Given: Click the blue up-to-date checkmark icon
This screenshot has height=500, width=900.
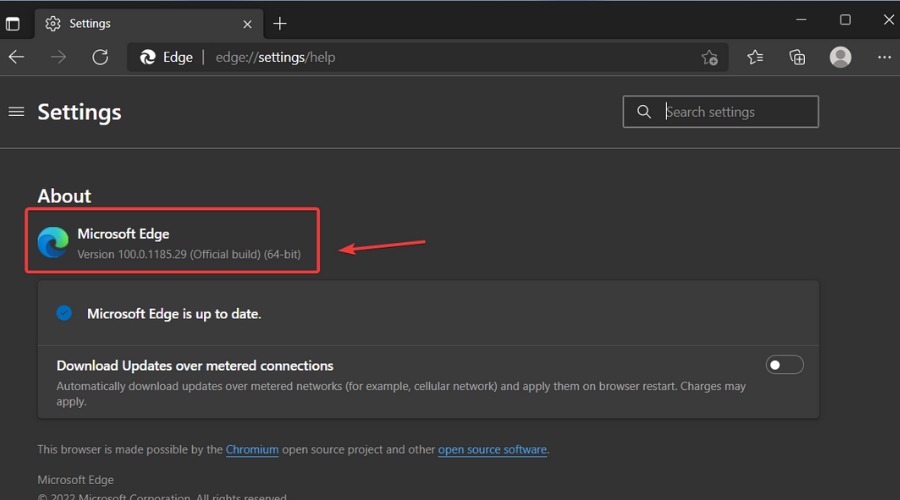Looking at the screenshot, I should [x=64, y=313].
